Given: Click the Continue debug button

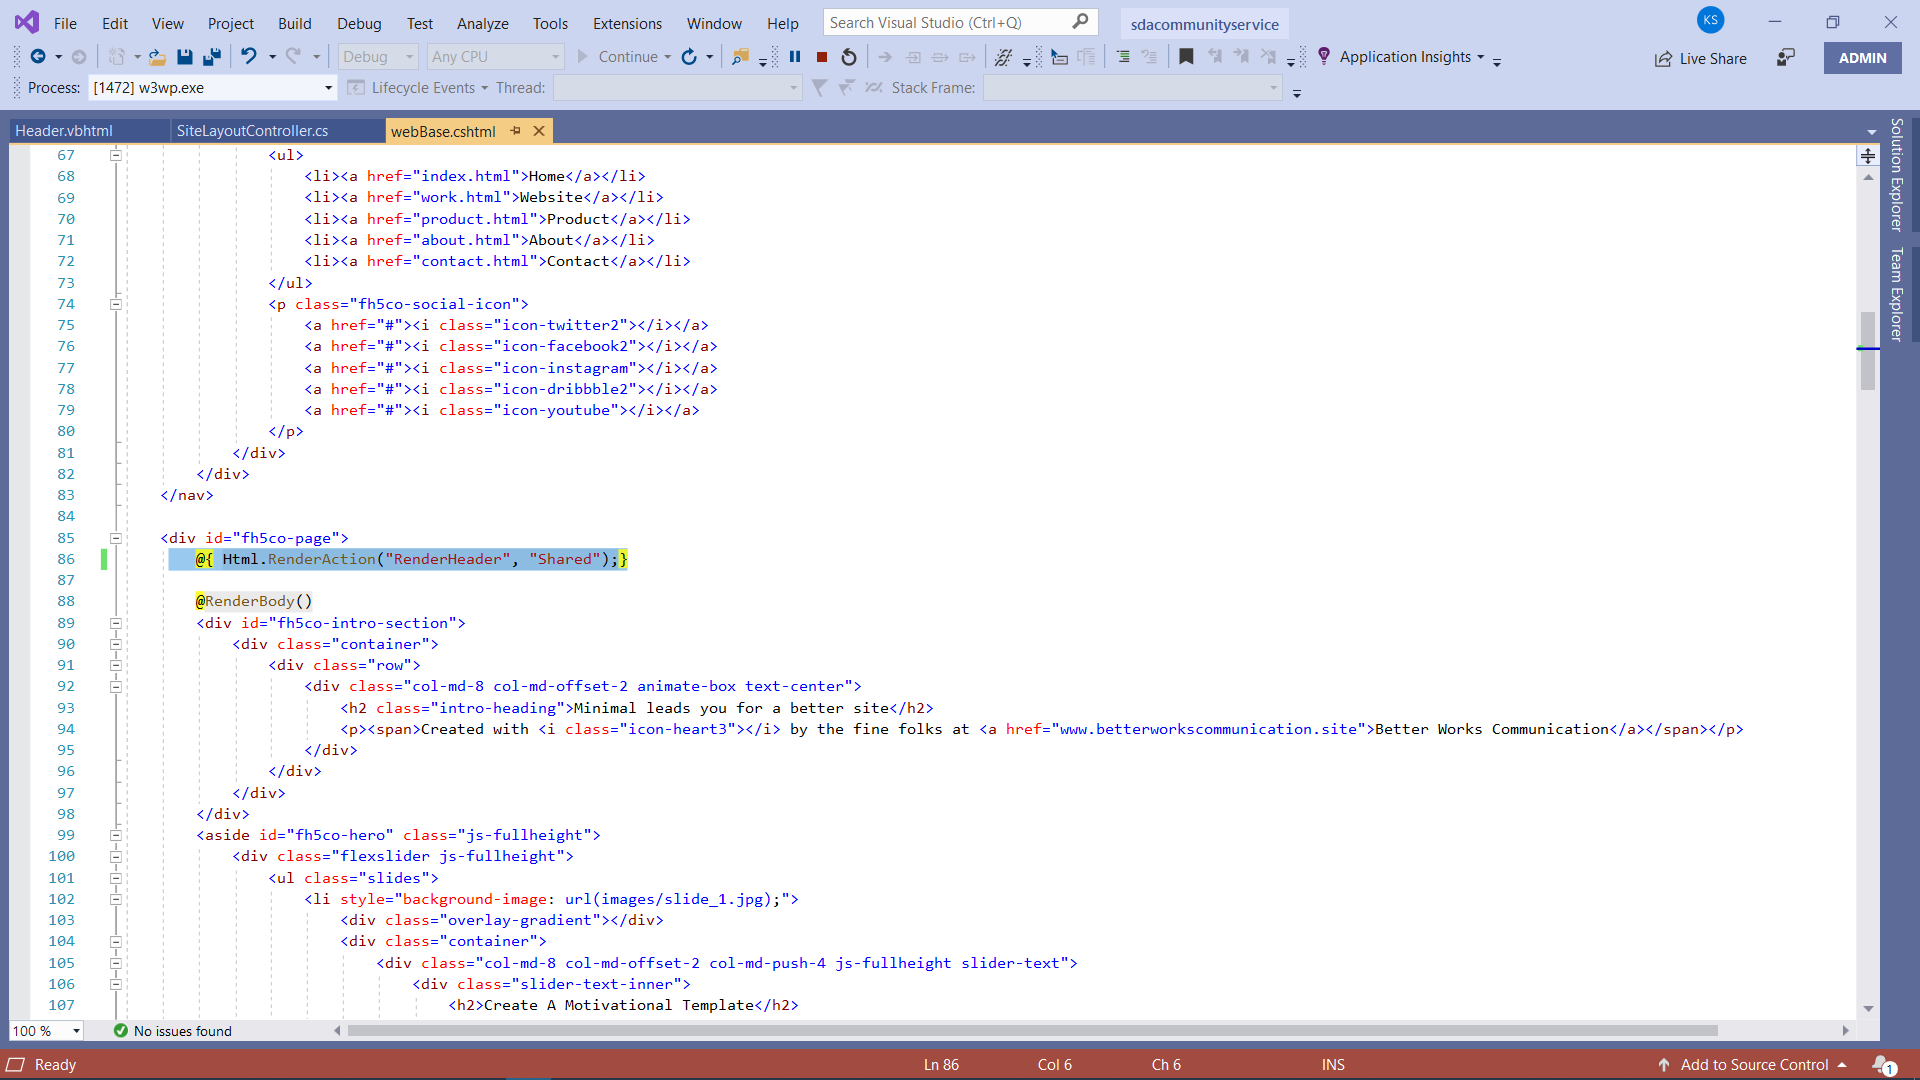Looking at the screenshot, I should (x=617, y=57).
